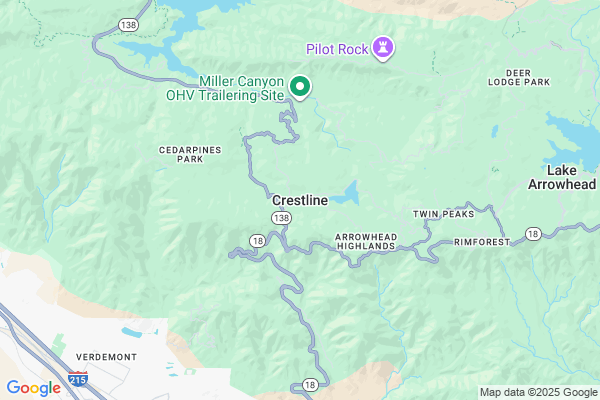Click the Miller Canyon OHV Trailering Site label
The image size is (600, 400).
pyautogui.click(x=225, y=88)
